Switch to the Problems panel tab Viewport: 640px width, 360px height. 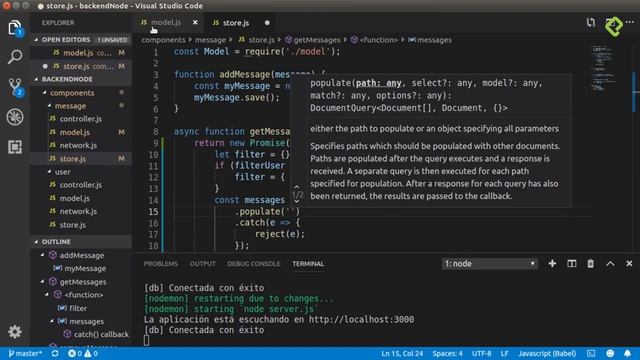point(161,264)
